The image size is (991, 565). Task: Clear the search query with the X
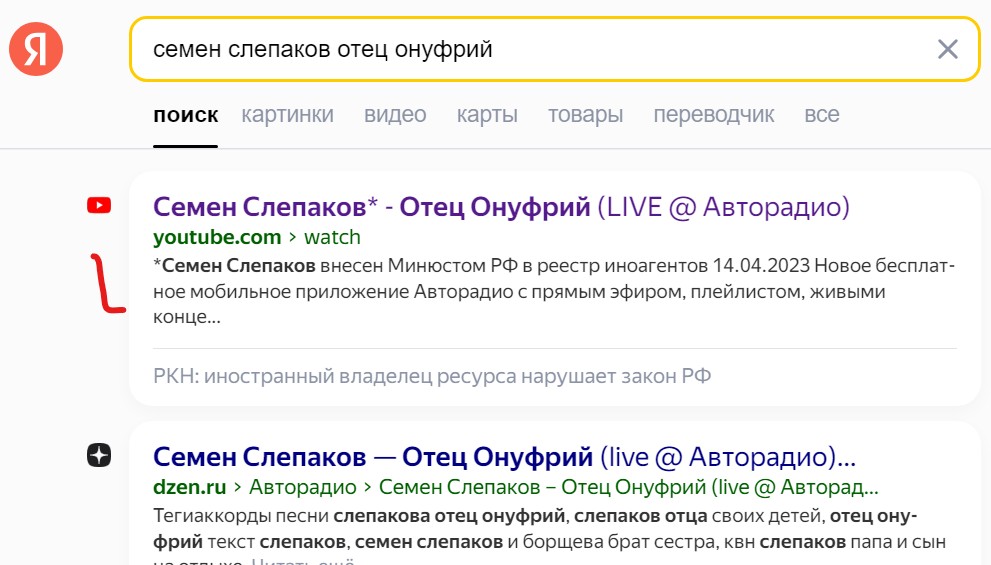947,49
